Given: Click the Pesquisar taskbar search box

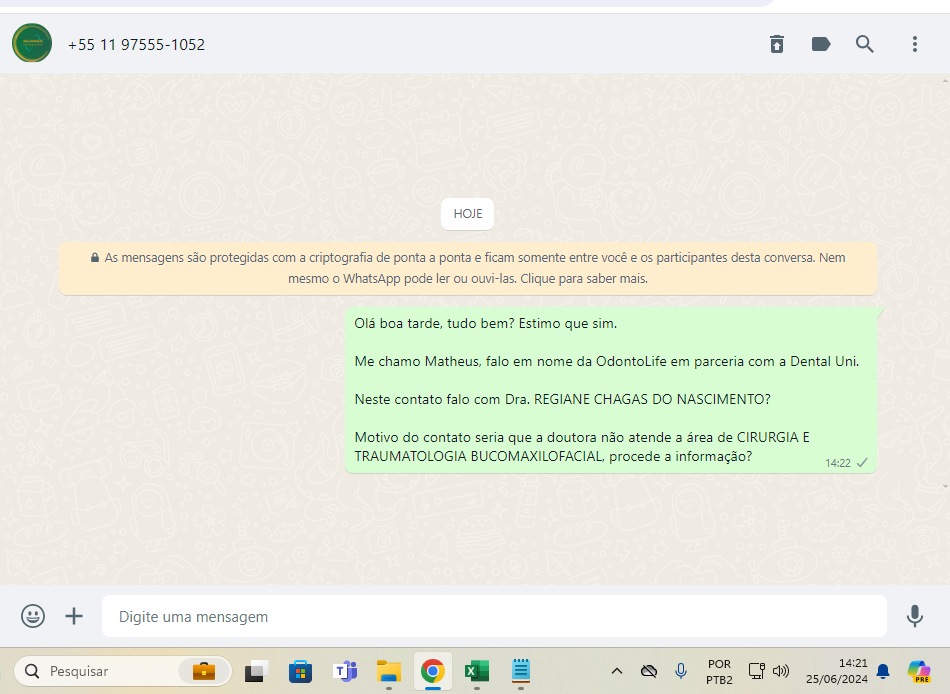Looking at the screenshot, I should [x=123, y=671].
